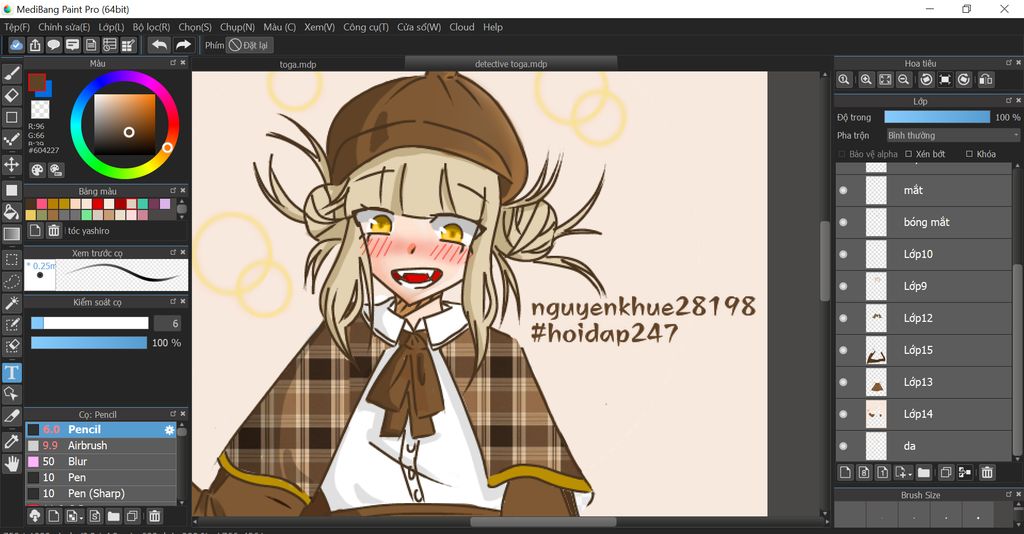Create new blank layer in layer panel
The image size is (1024, 534).
[x=845, y=472]
